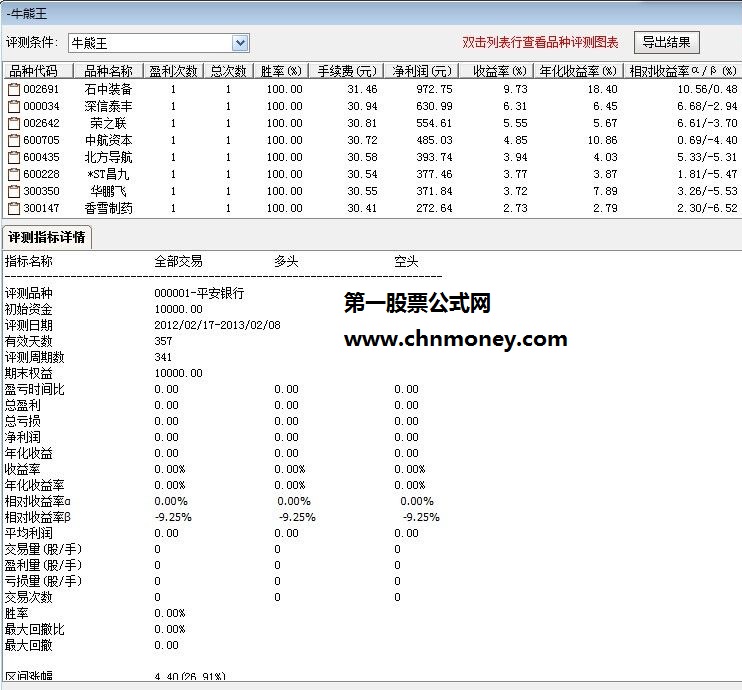Click the 初始资金 label
This screenshot has width=742, height=690.
(x=28, y=310)
